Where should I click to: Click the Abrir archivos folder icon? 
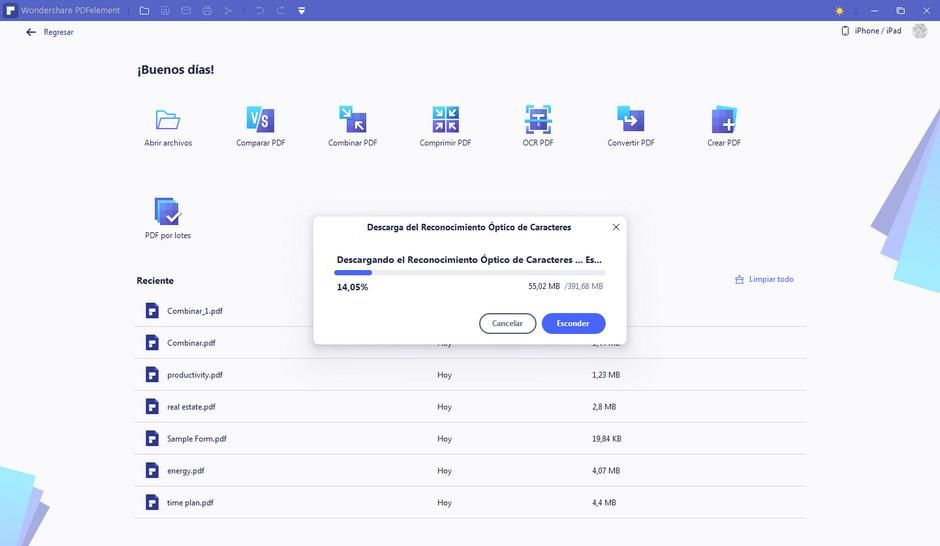click(168, 121)
